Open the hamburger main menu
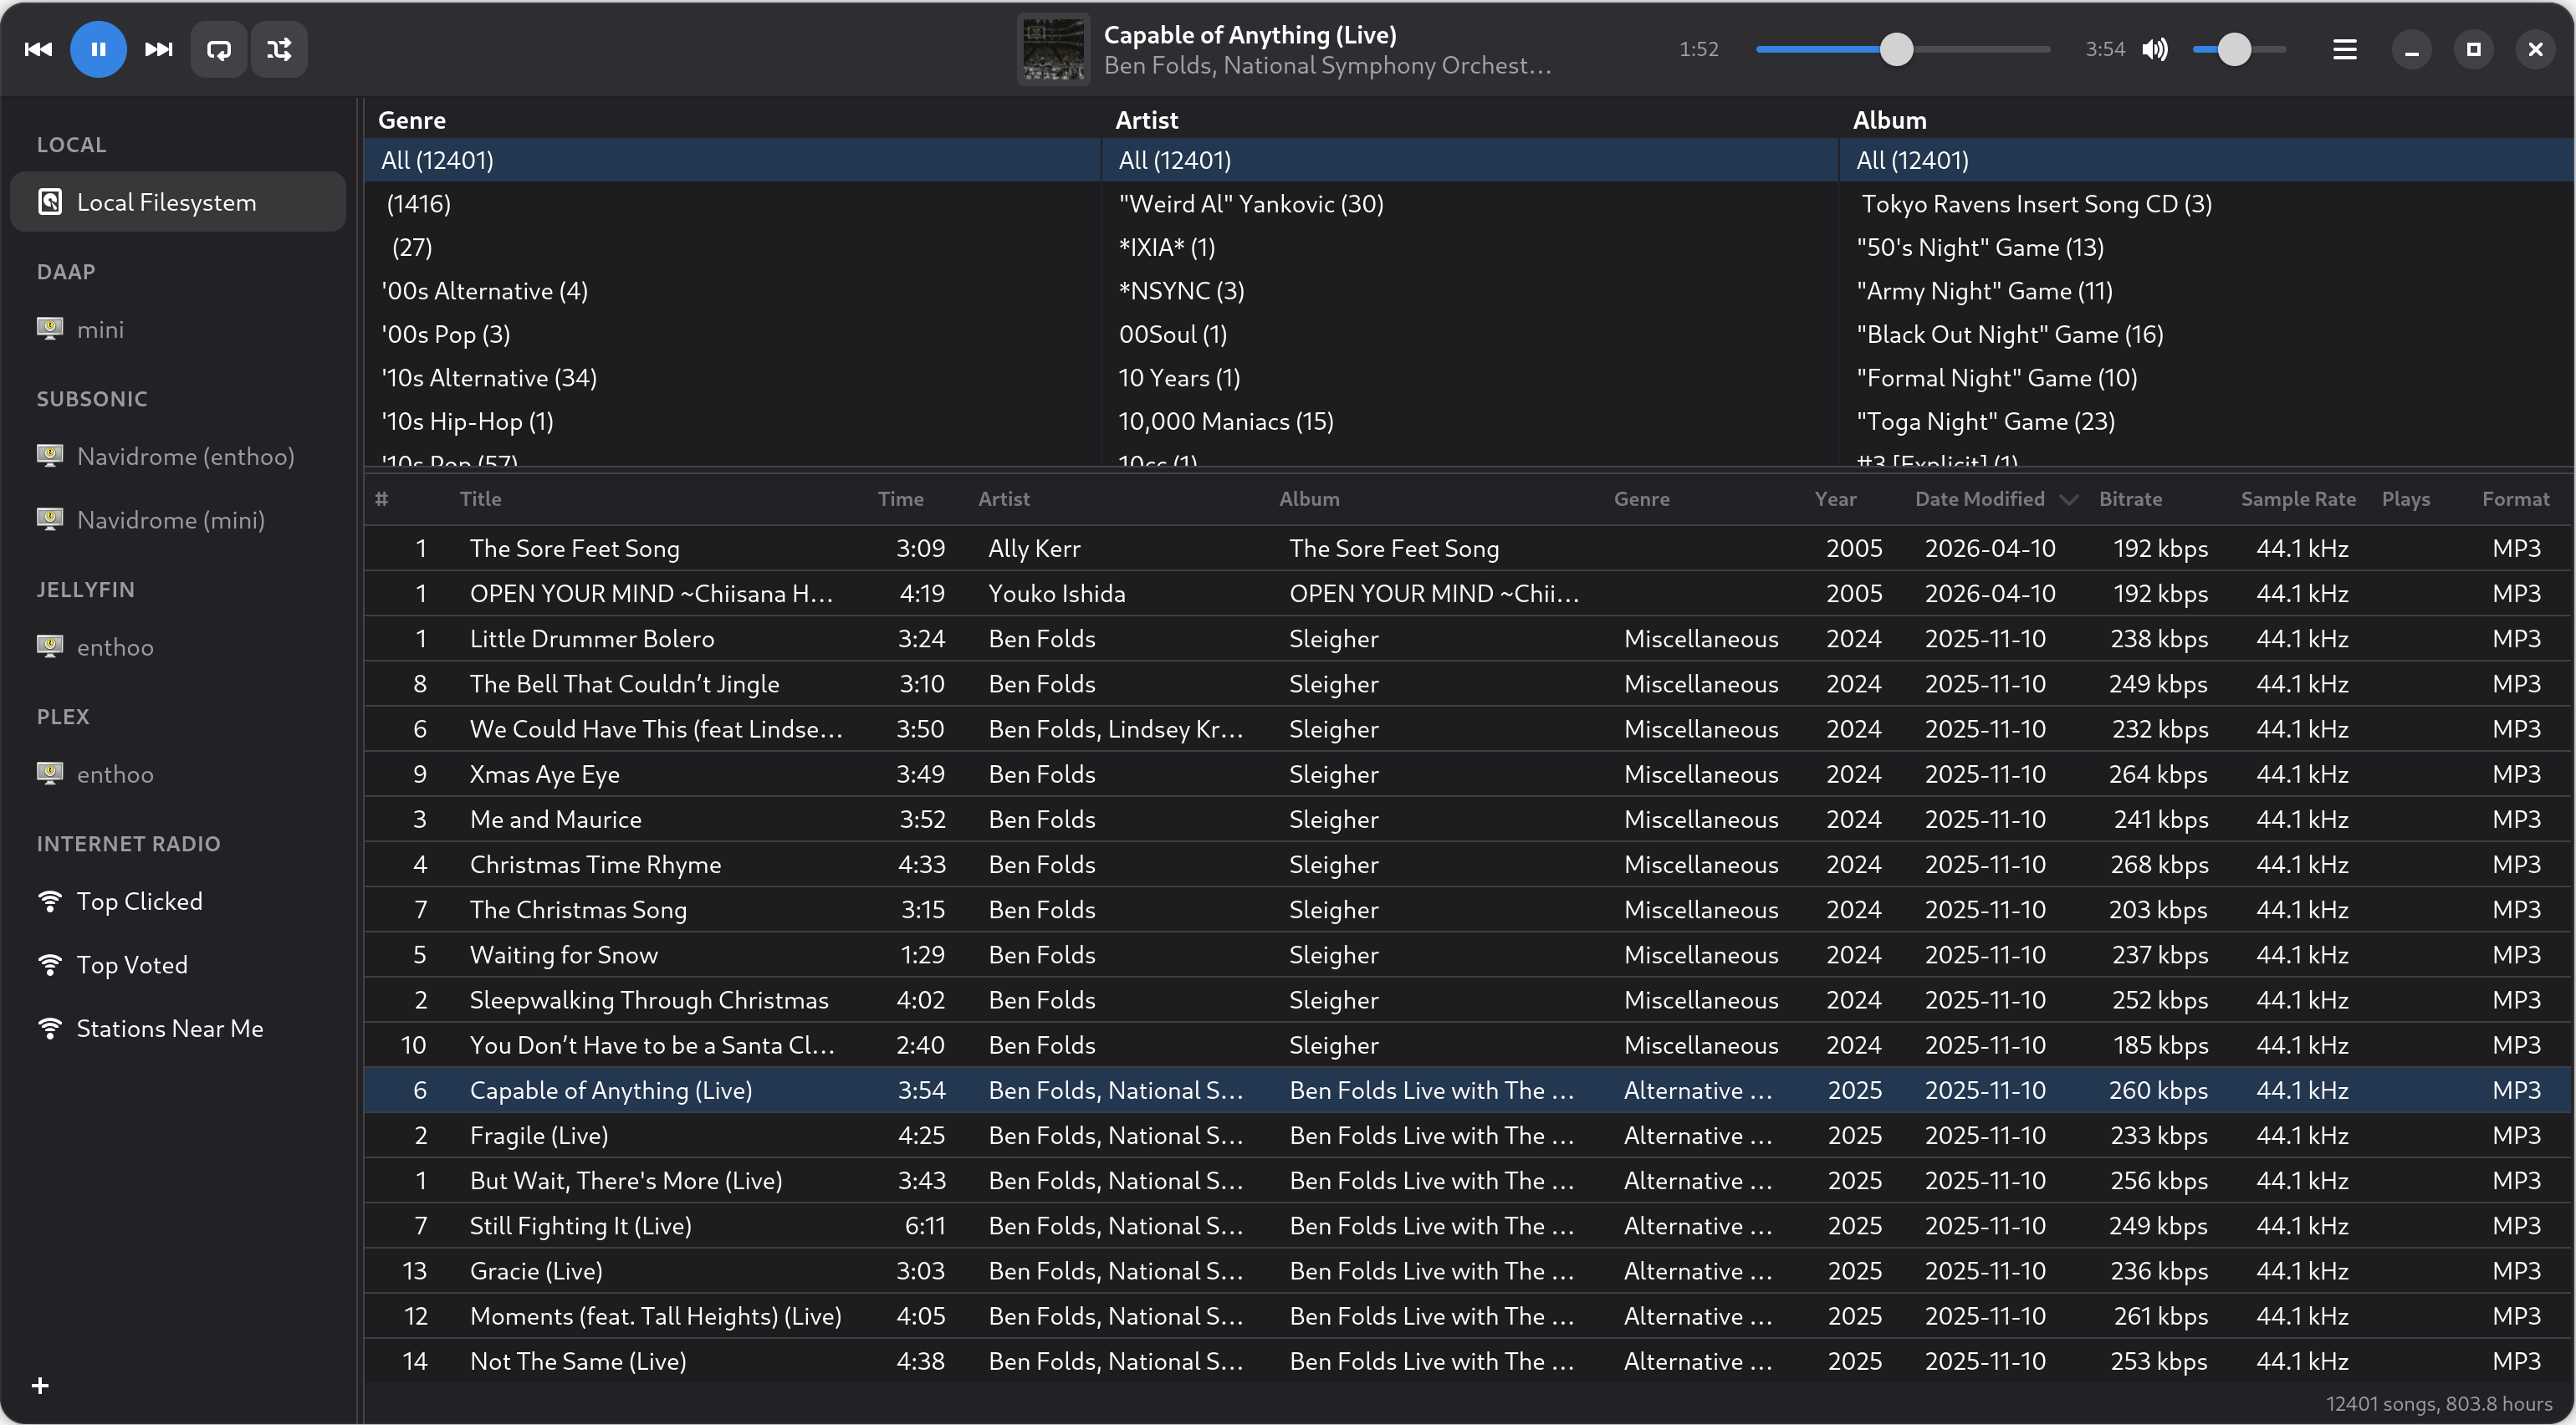 coord(2345,49)
